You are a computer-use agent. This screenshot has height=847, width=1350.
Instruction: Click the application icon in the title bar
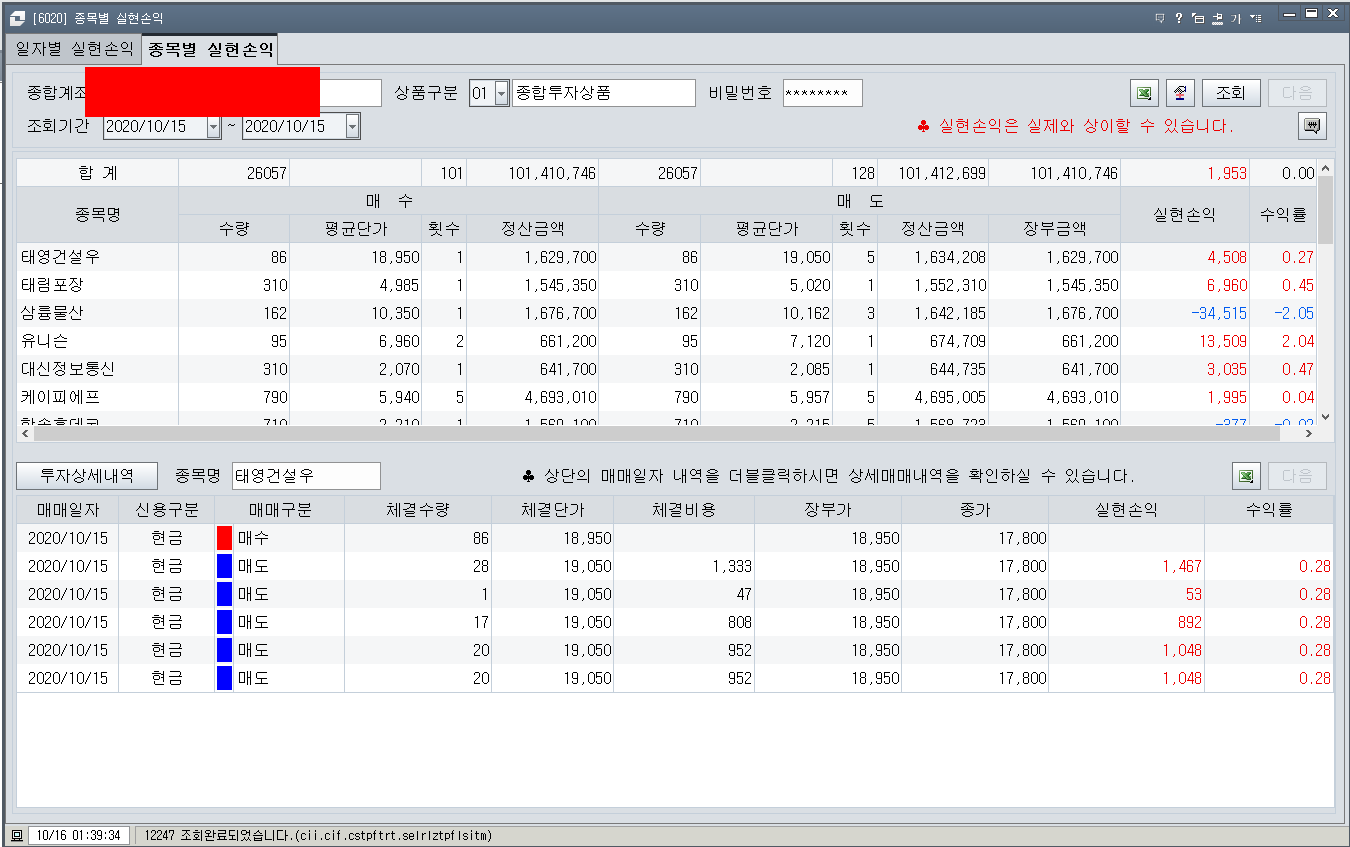[16, 18]
